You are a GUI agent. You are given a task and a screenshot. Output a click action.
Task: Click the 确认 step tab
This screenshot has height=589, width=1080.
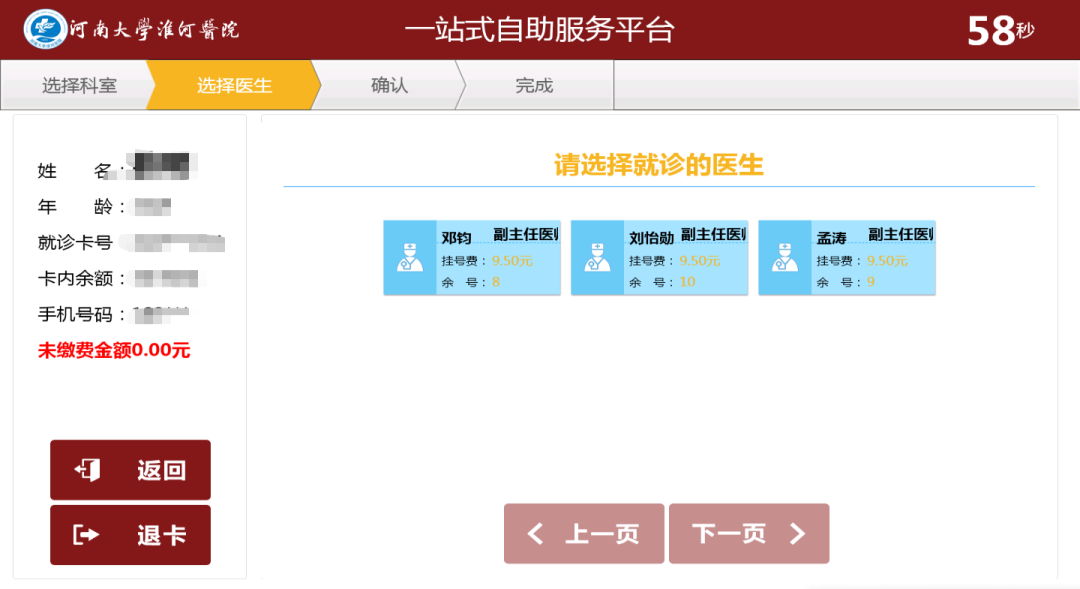[x=389, y=85]
